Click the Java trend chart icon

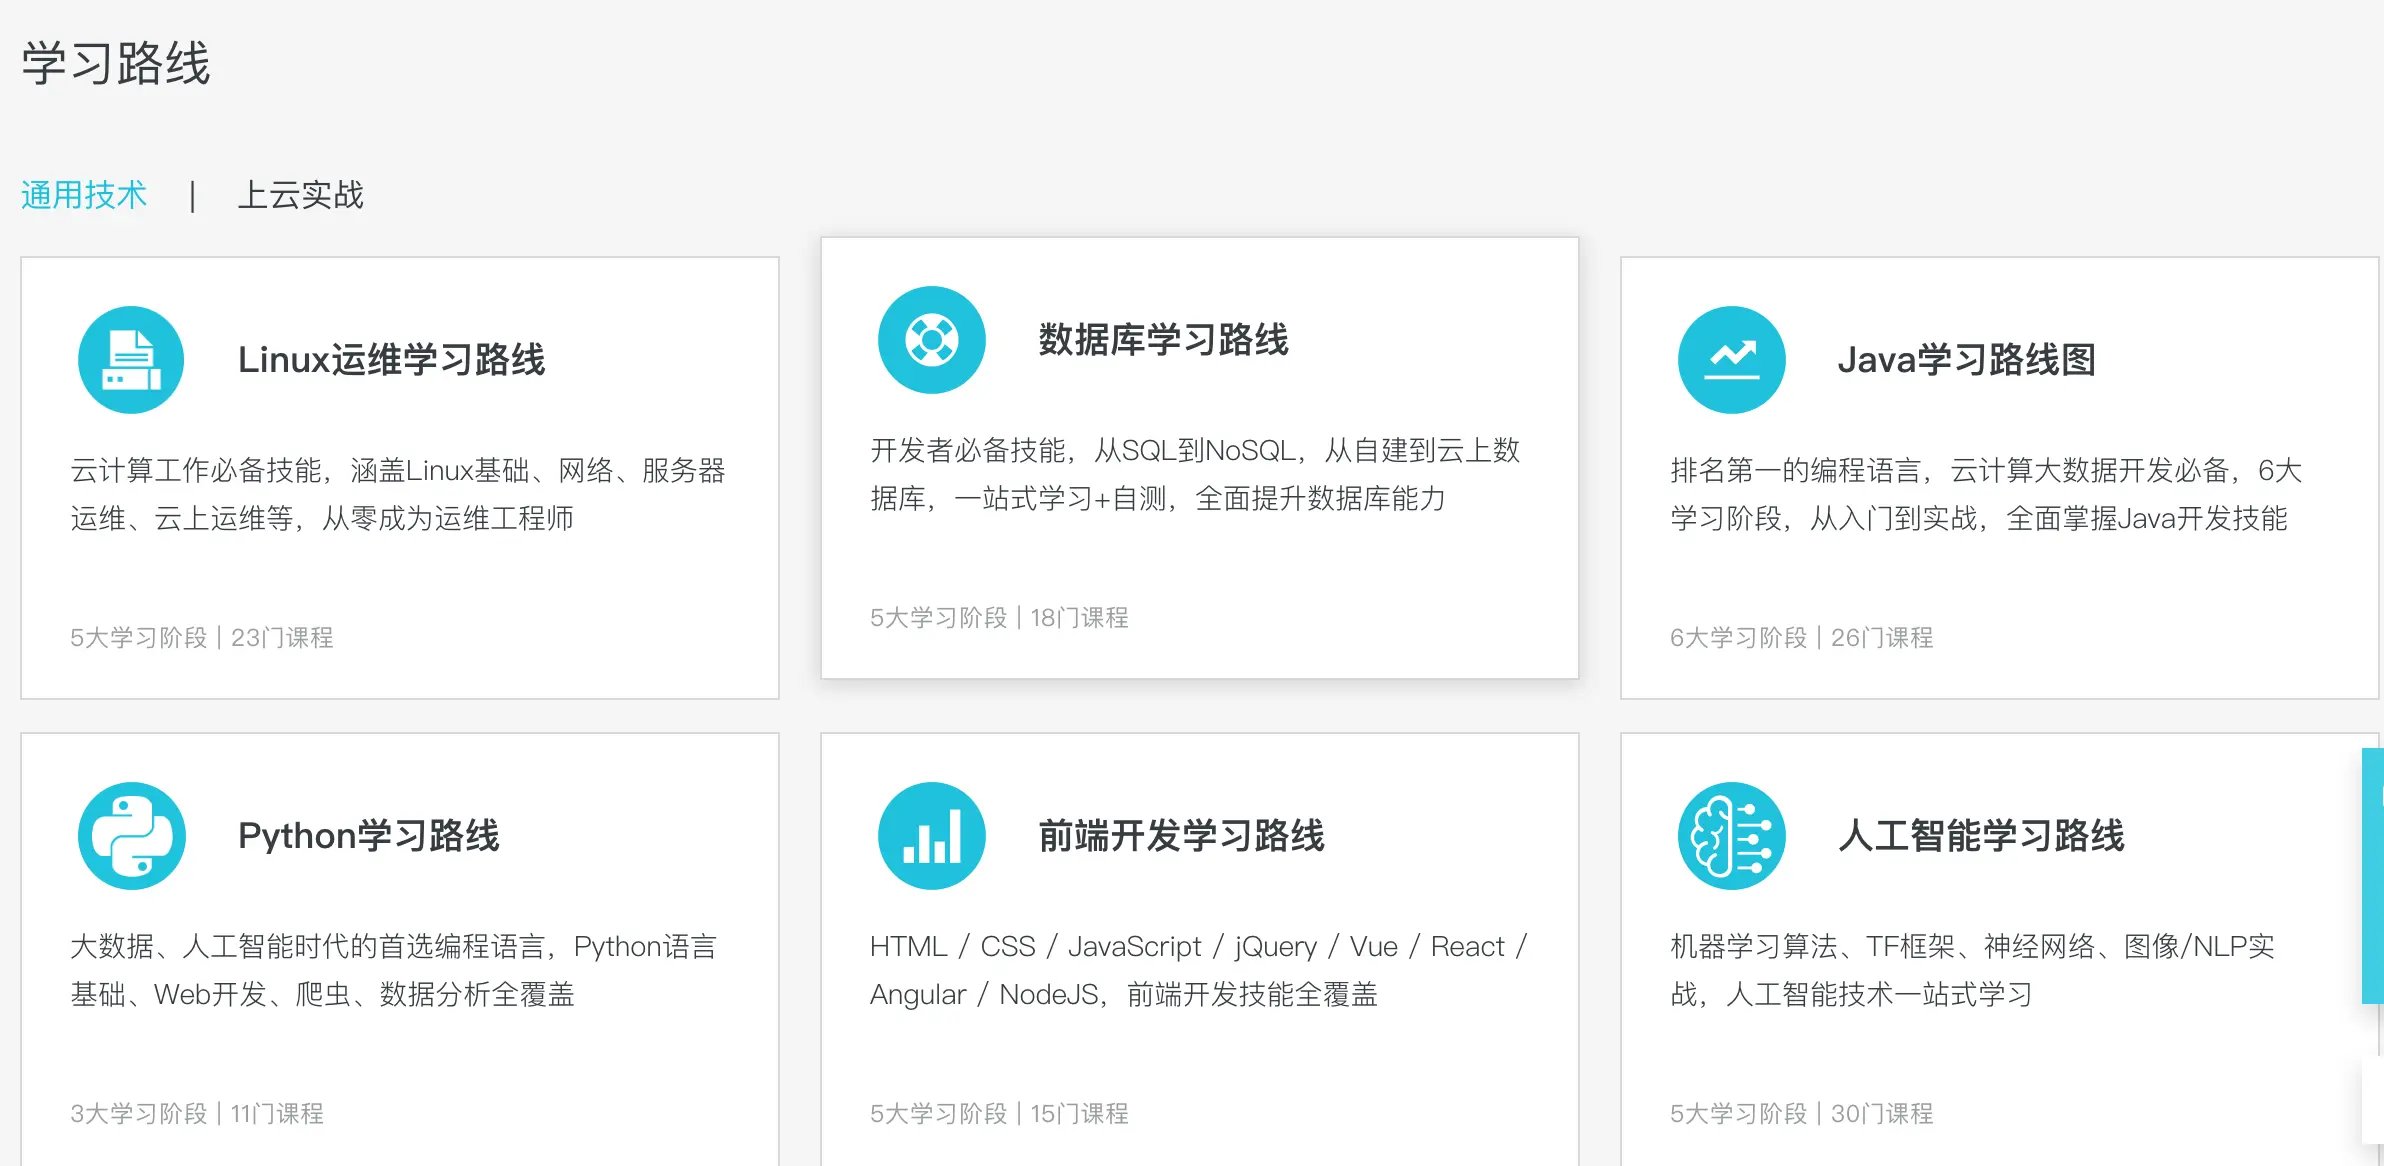click(x=1731, y=360)
